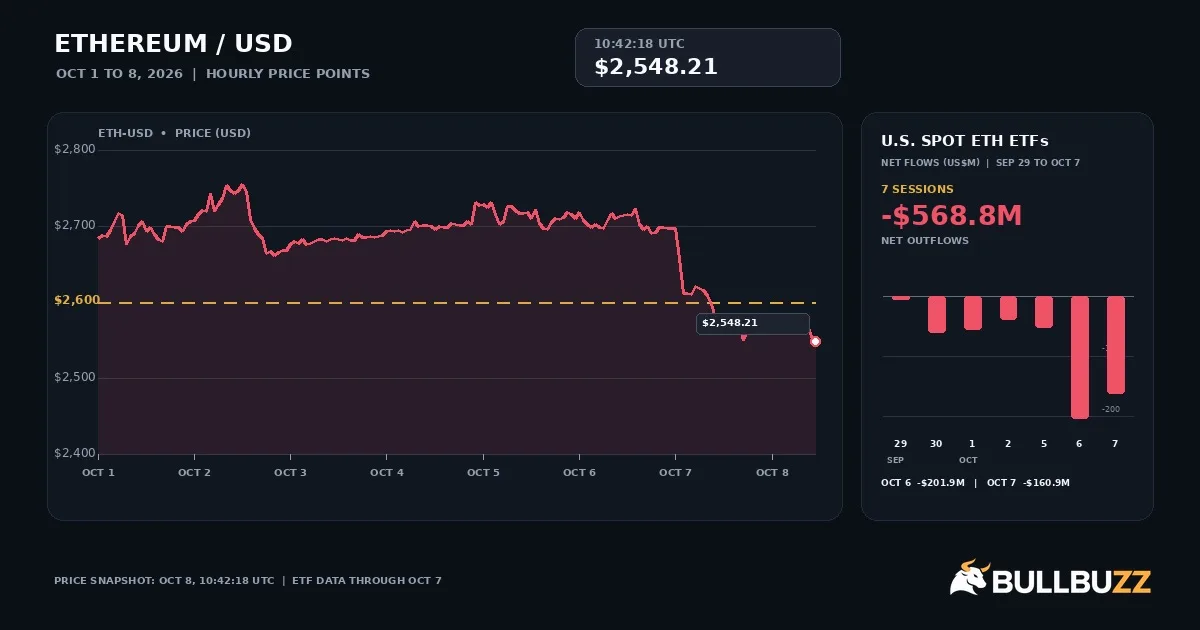
Task: Click the OCT 1 x-axis label
Action: tap(98, 472)
